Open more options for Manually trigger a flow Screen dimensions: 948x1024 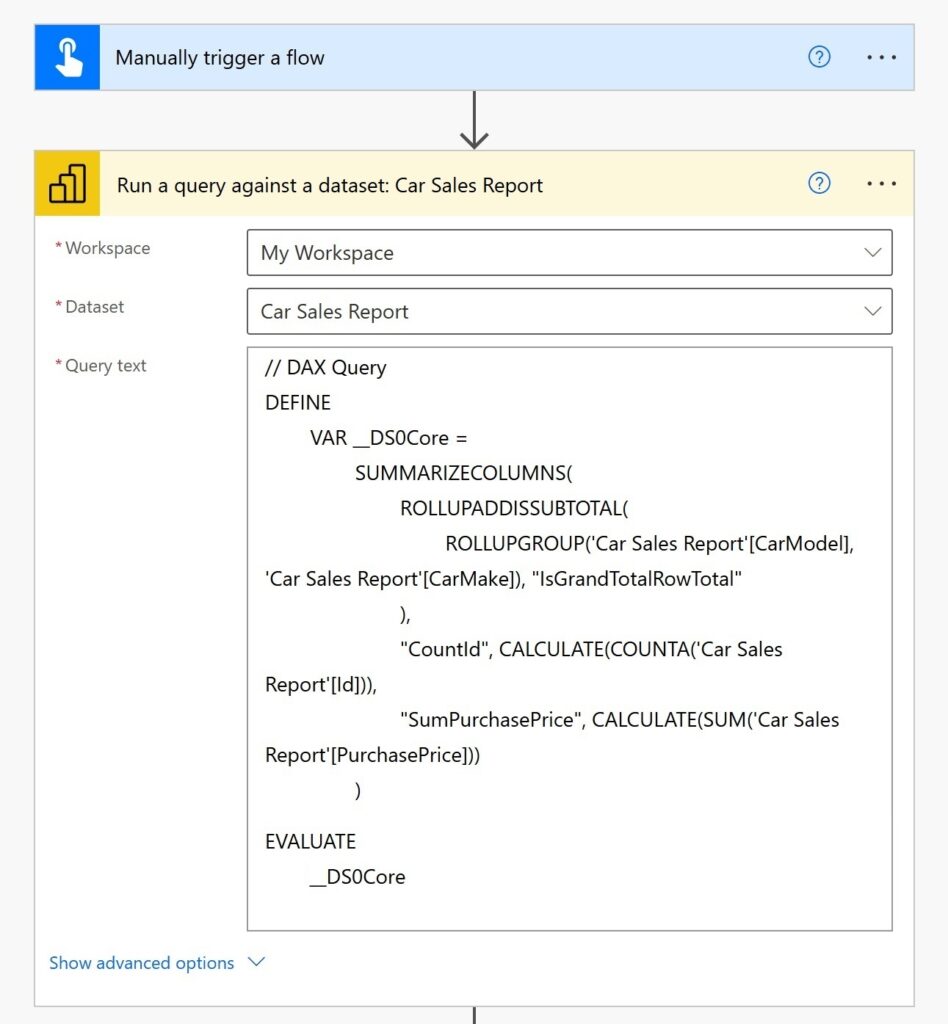coord(881,57)
